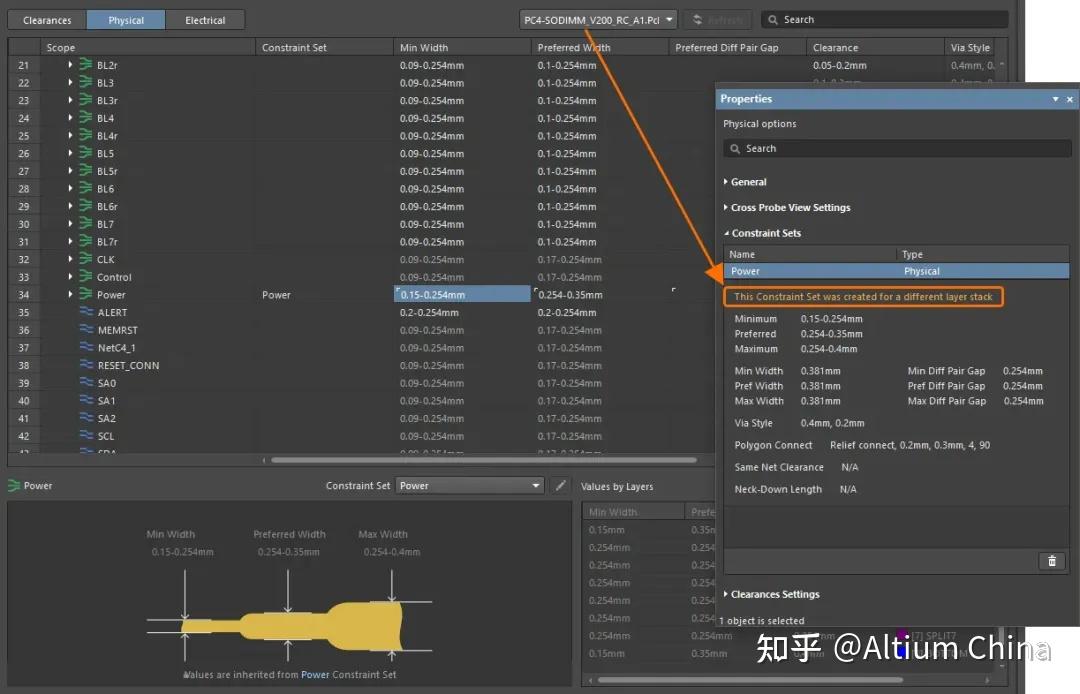Click the SA1 net icon
The image size is (1080, 694).
86,401
